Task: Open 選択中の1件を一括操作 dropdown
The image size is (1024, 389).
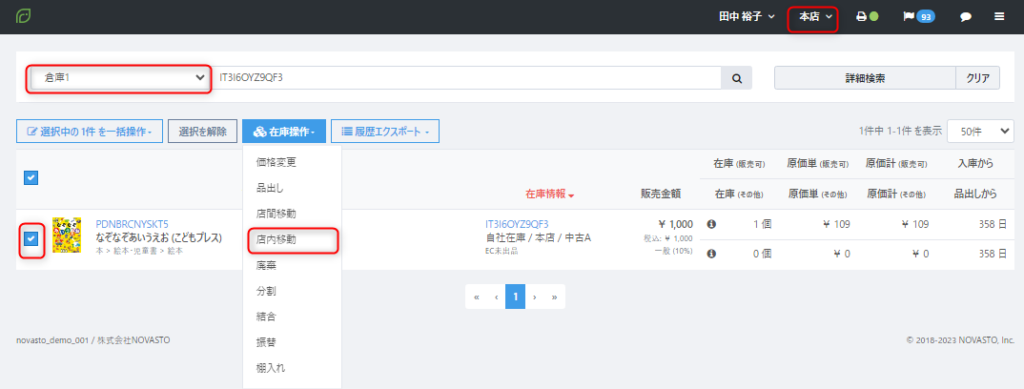Action: (89, 131)
